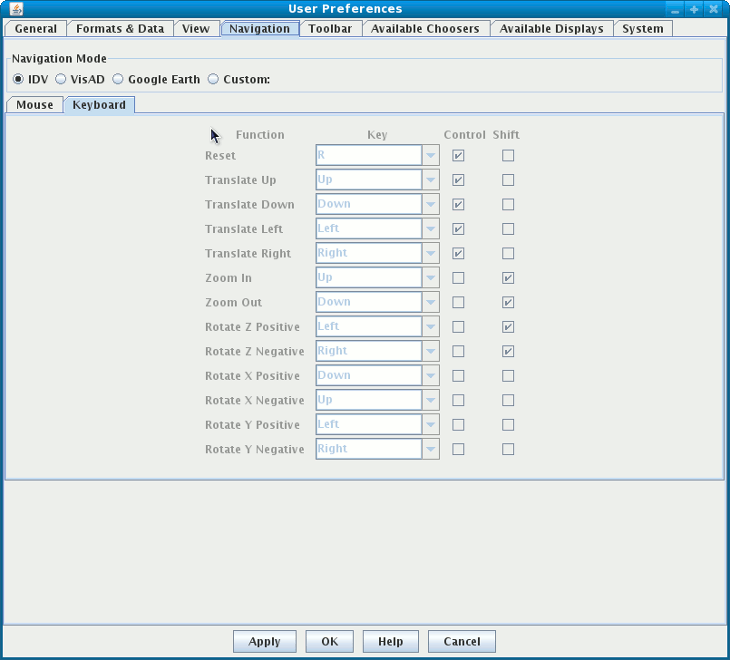The width and height of the screenshot is (730, 660).
Task: Open the Formats & Data tab
Action: pos(120,29)
